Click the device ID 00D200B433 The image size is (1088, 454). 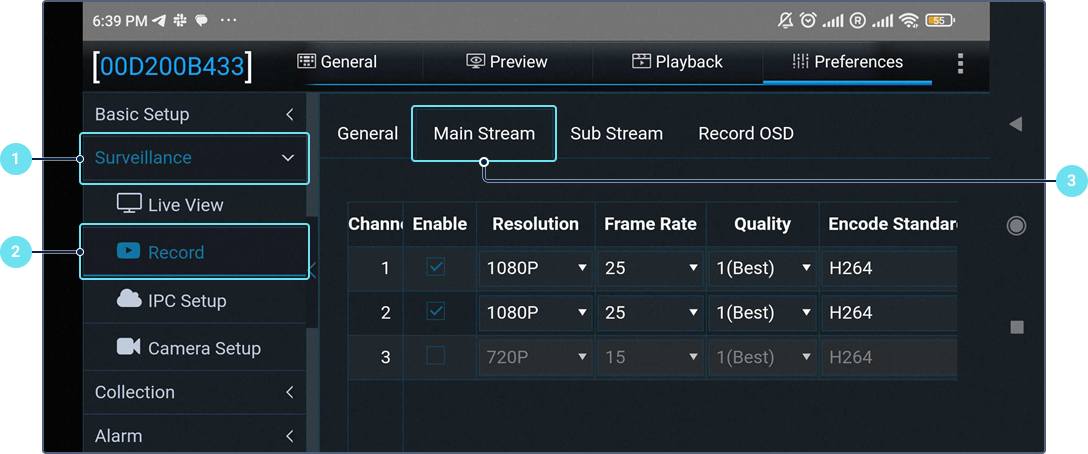pos(172,67)
